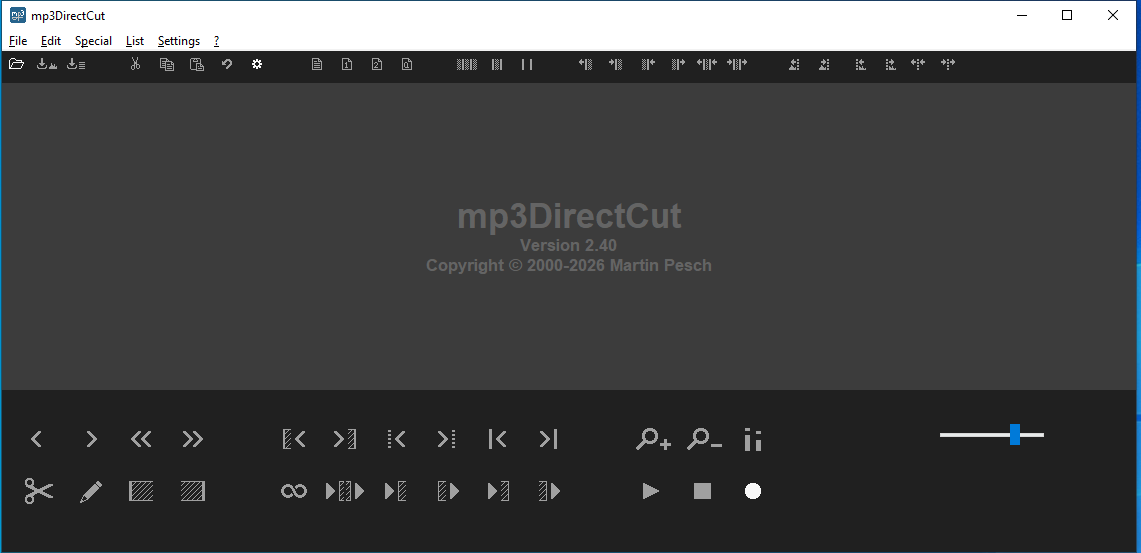Image resolution: width=1141 pixels, height=553 pixels.
Task: Click the dotted-line previous cue button
Action: [x=396, y=439]
